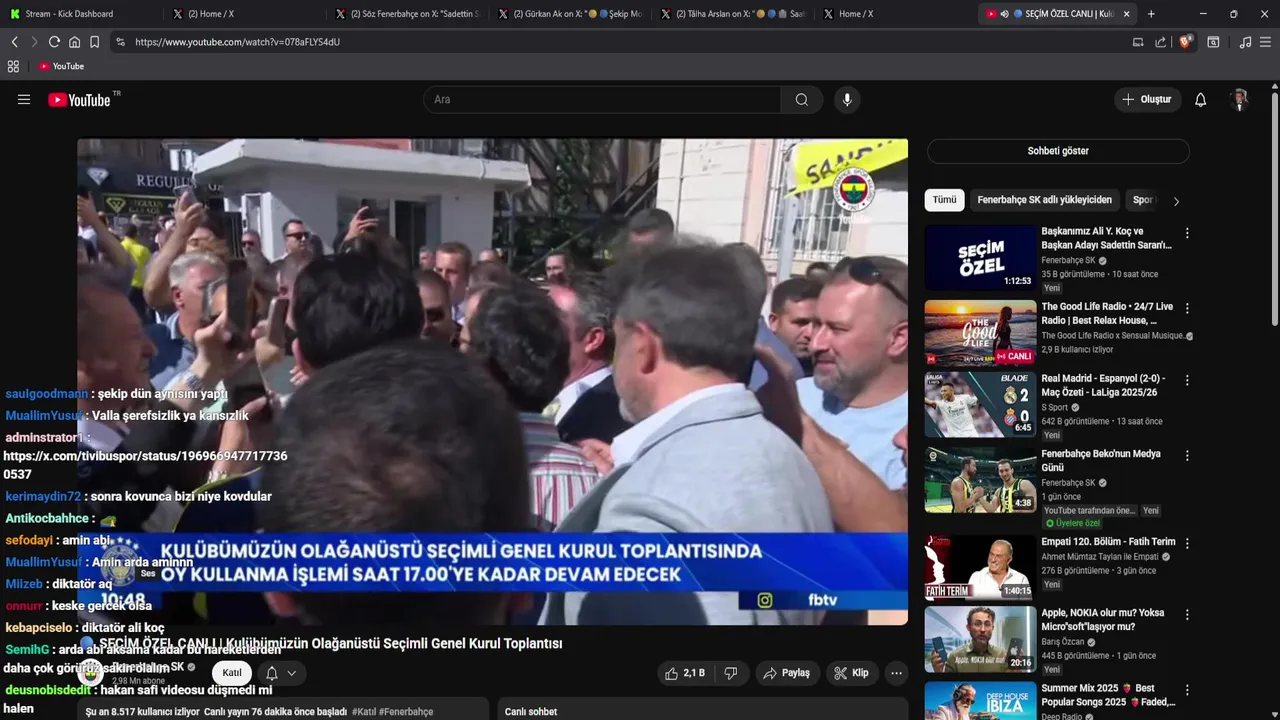
Task: Select Fenerbahçe SK adlı yükleyiciden chip
Action: click(x=1044, y=200)
